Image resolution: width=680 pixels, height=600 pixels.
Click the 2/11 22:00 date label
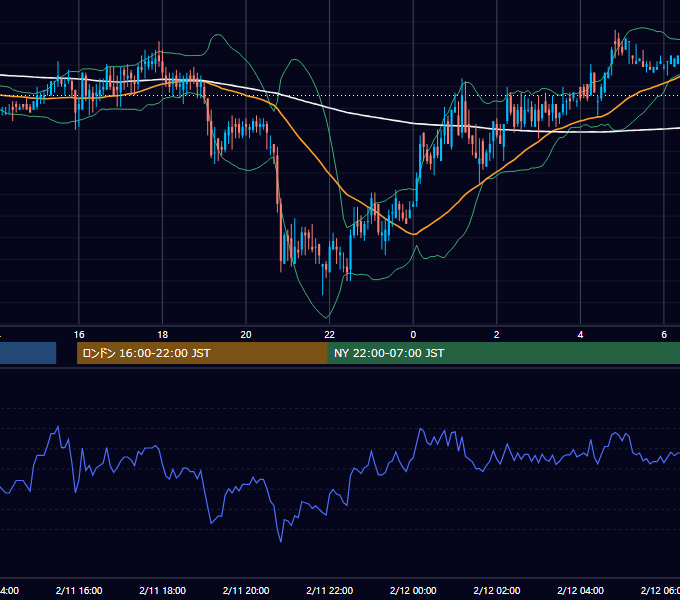330,590
